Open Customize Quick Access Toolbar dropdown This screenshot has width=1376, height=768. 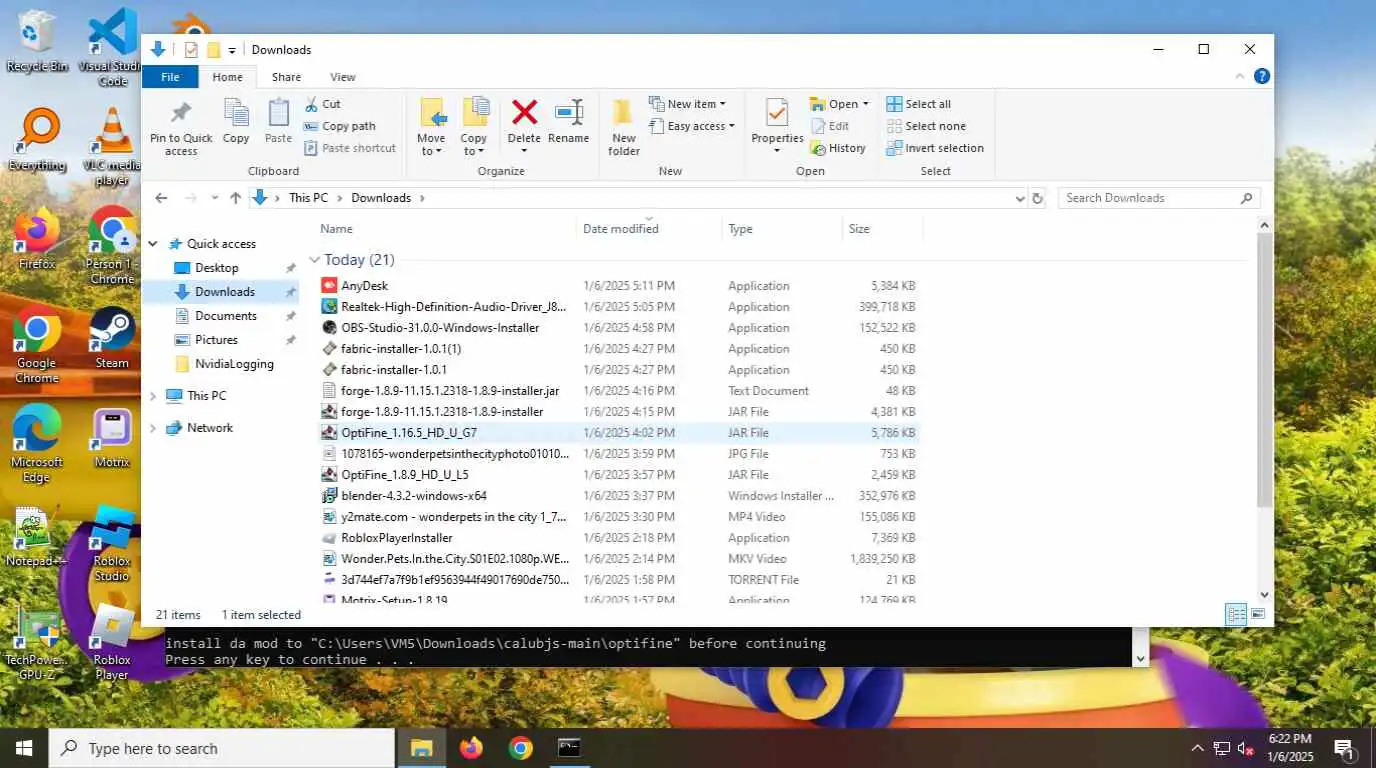coord(232,50)
